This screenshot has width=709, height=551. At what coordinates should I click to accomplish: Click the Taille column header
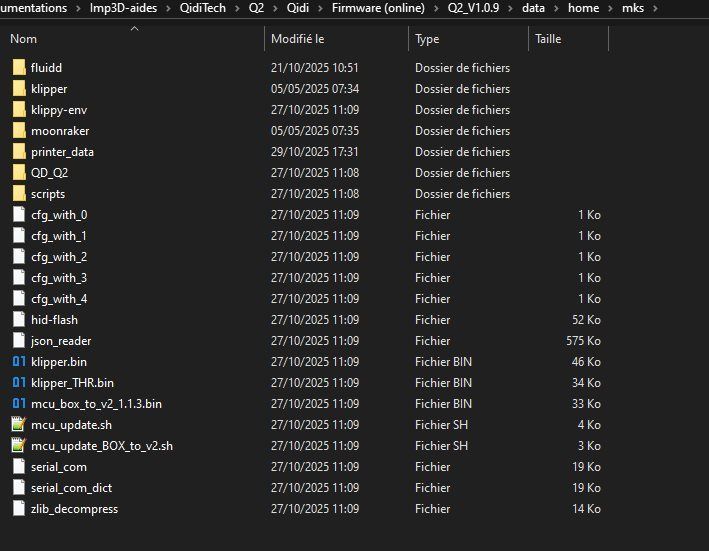pos(548,39)
